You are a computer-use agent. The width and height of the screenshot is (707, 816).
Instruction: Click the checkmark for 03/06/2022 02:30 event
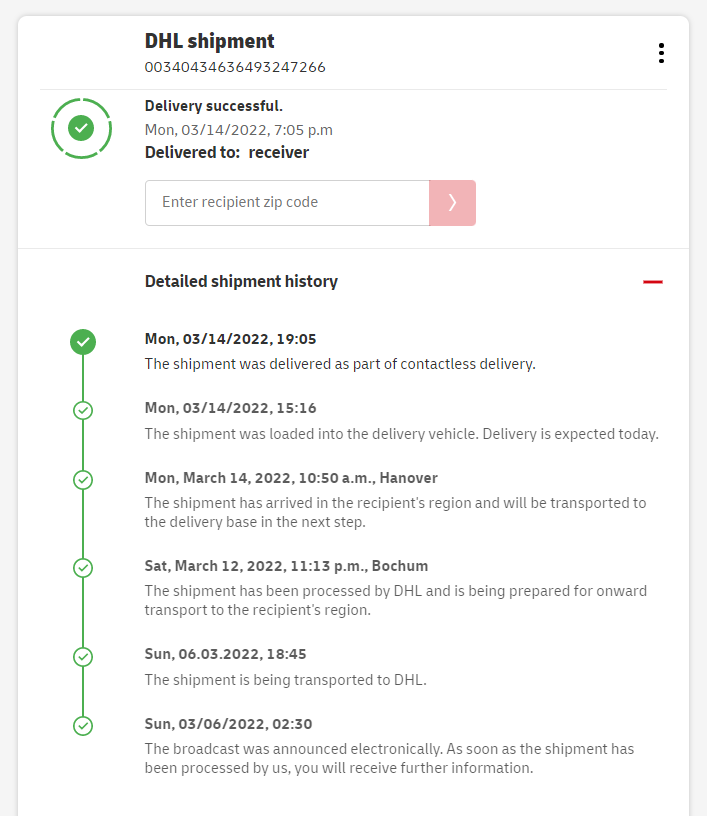[x=83, y=726]
